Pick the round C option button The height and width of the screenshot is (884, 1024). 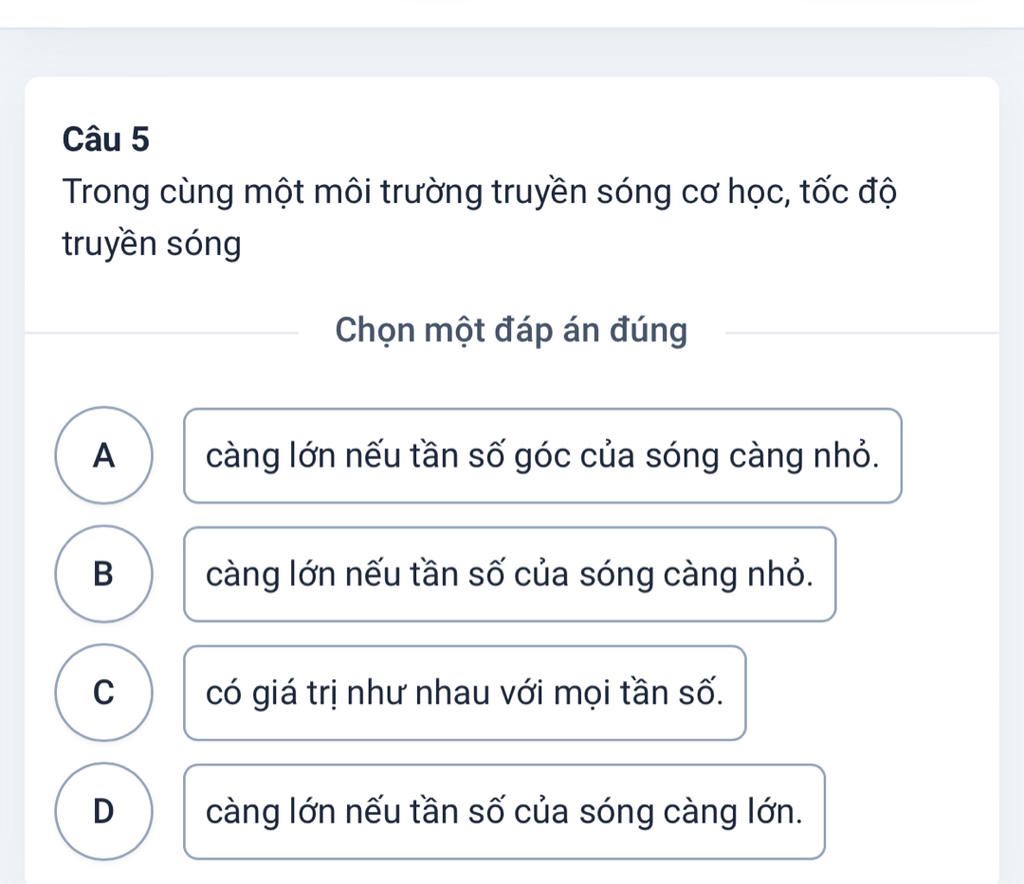tap(104, 693)
